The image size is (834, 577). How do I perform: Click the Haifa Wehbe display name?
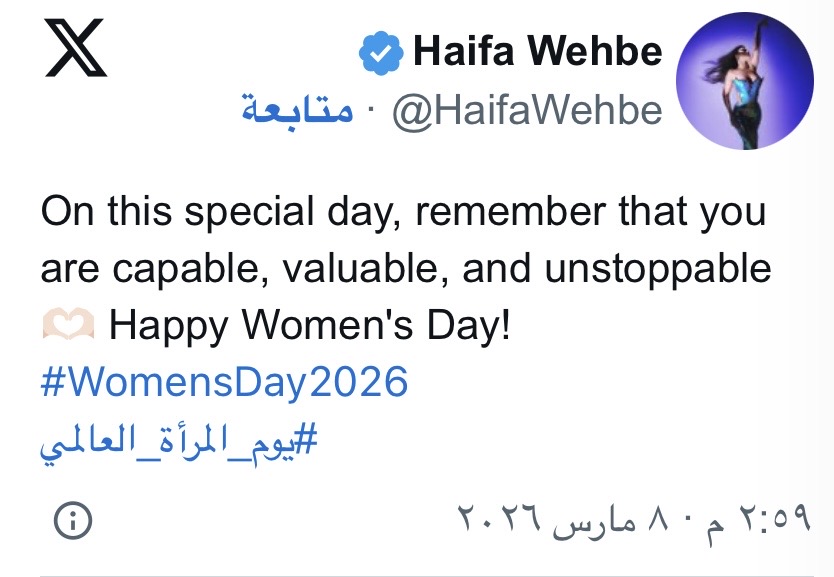click(x=537, y=51)
